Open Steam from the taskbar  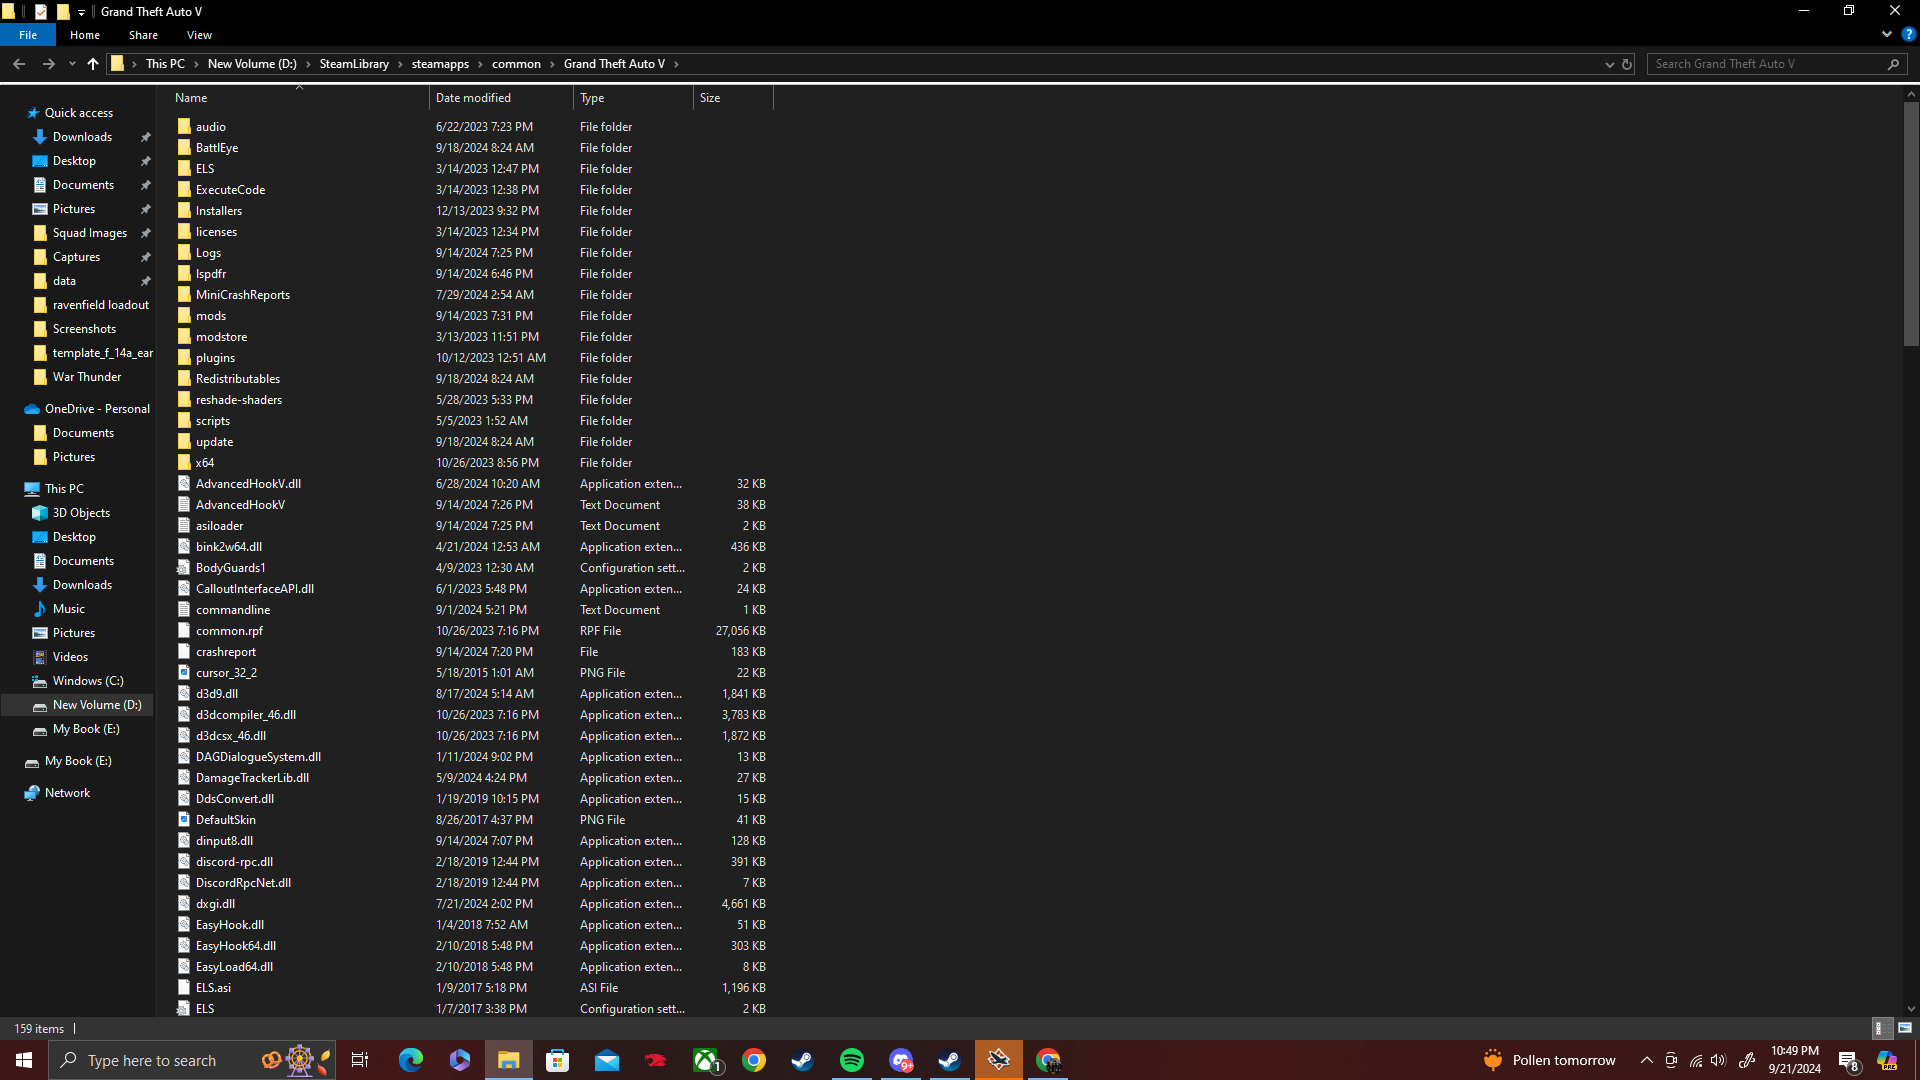click(x=802, y=1060)
